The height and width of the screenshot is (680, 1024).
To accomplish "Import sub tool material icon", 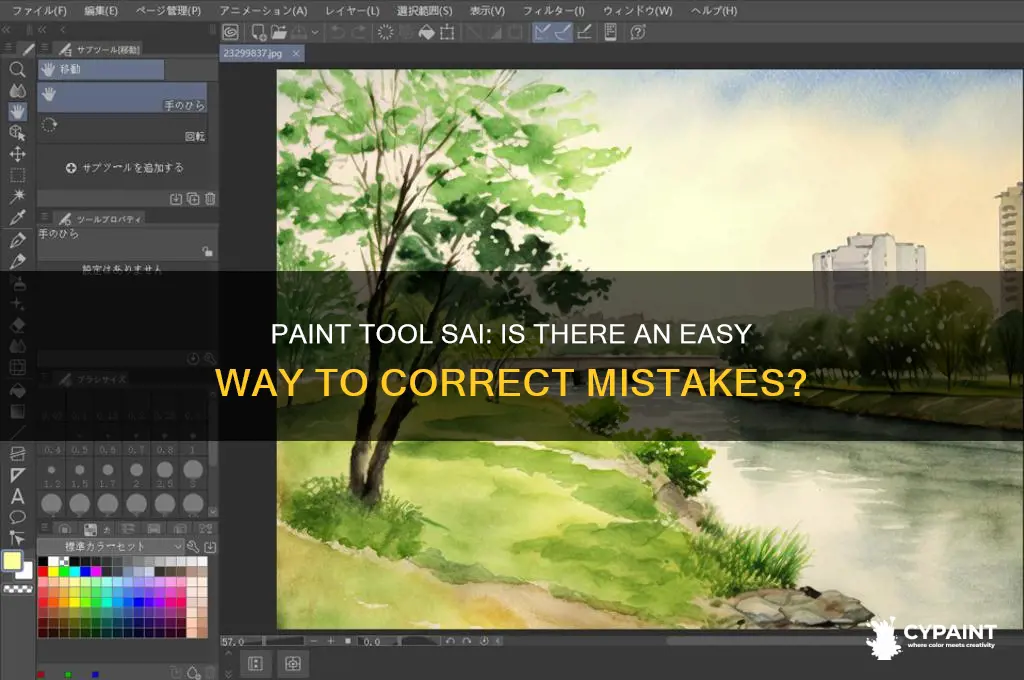I will coord(176,199).
